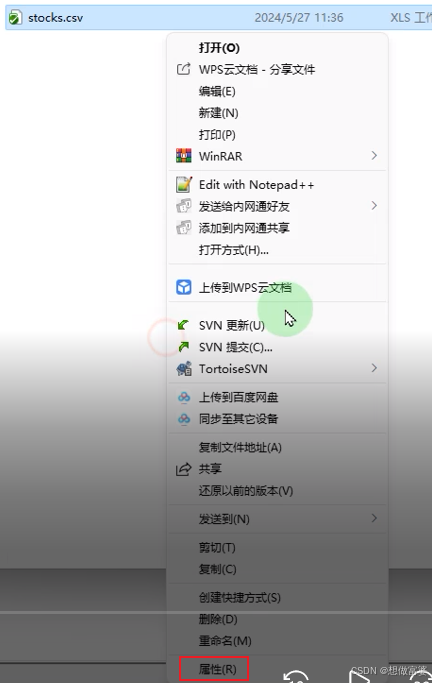Click the Notepad++ icon beside Edit entry

tap(184, 184)
